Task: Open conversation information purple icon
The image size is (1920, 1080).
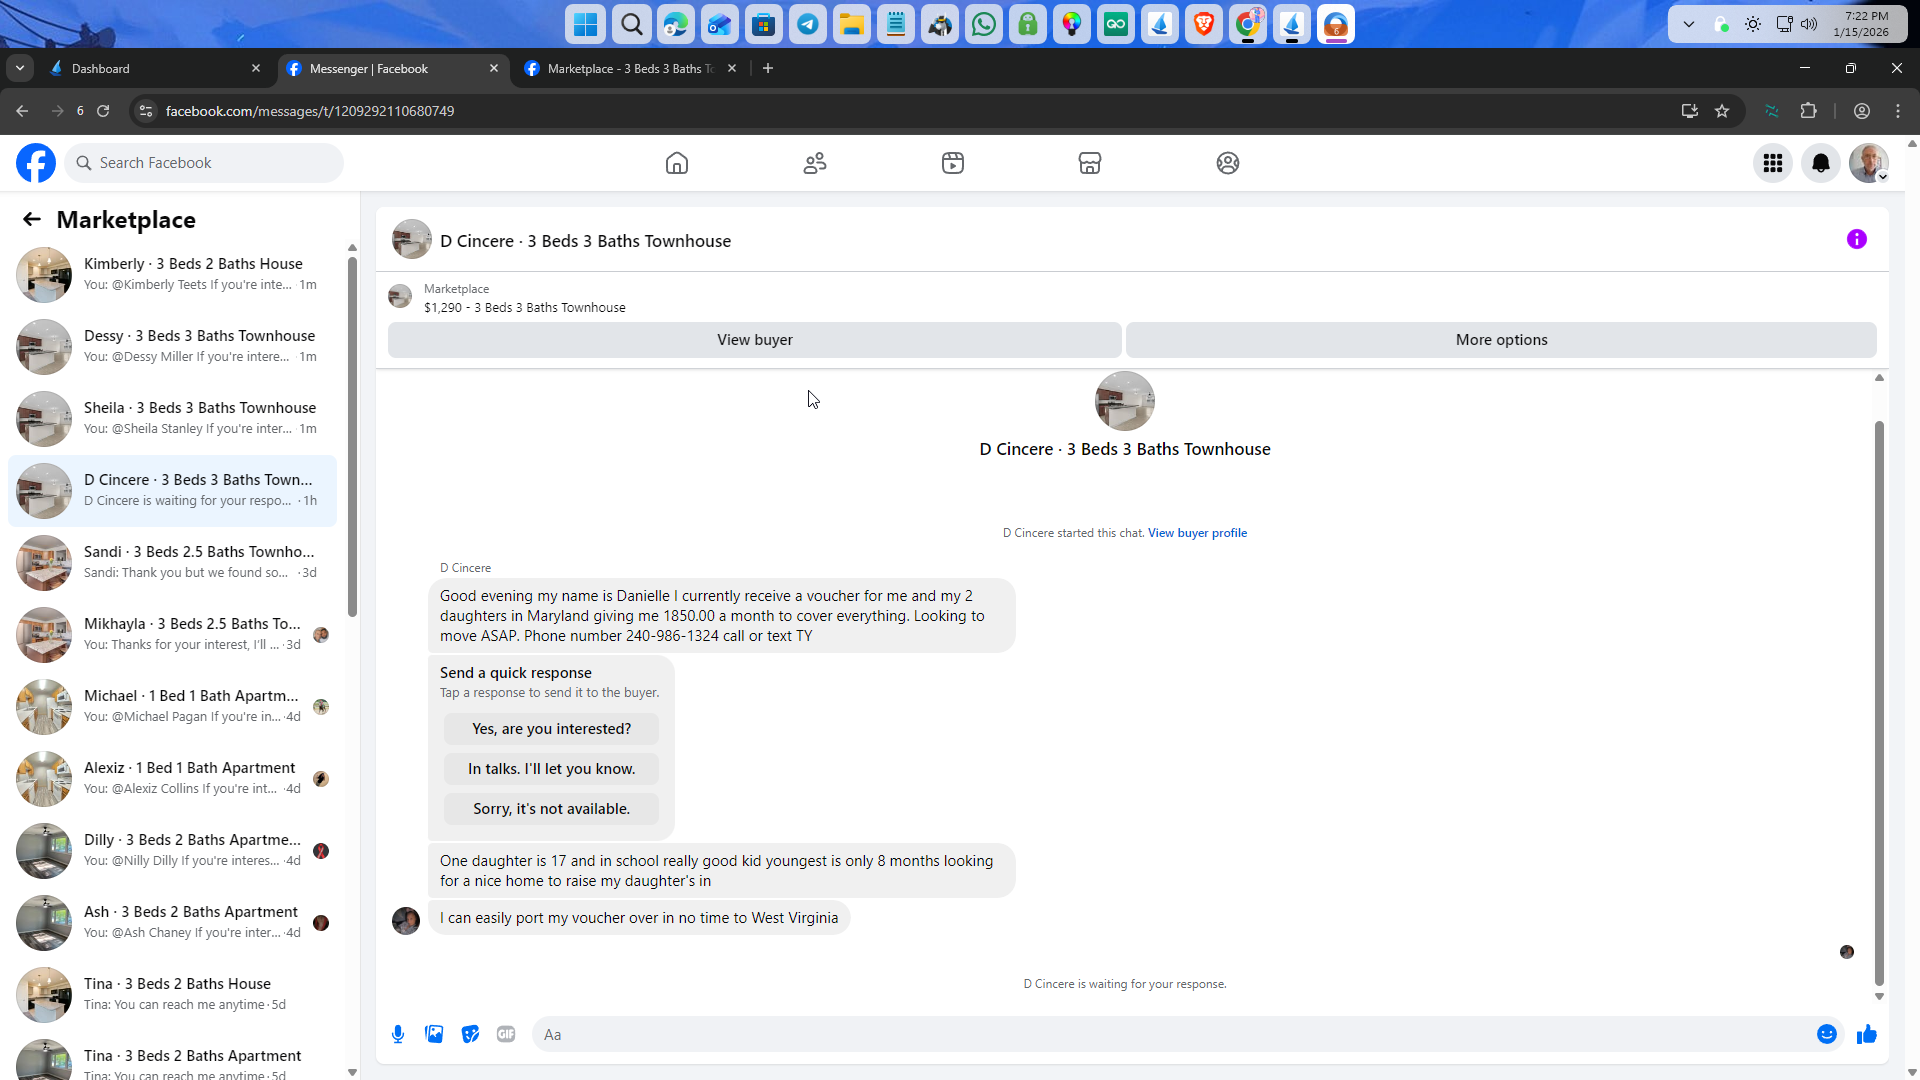Action: 1856,239
